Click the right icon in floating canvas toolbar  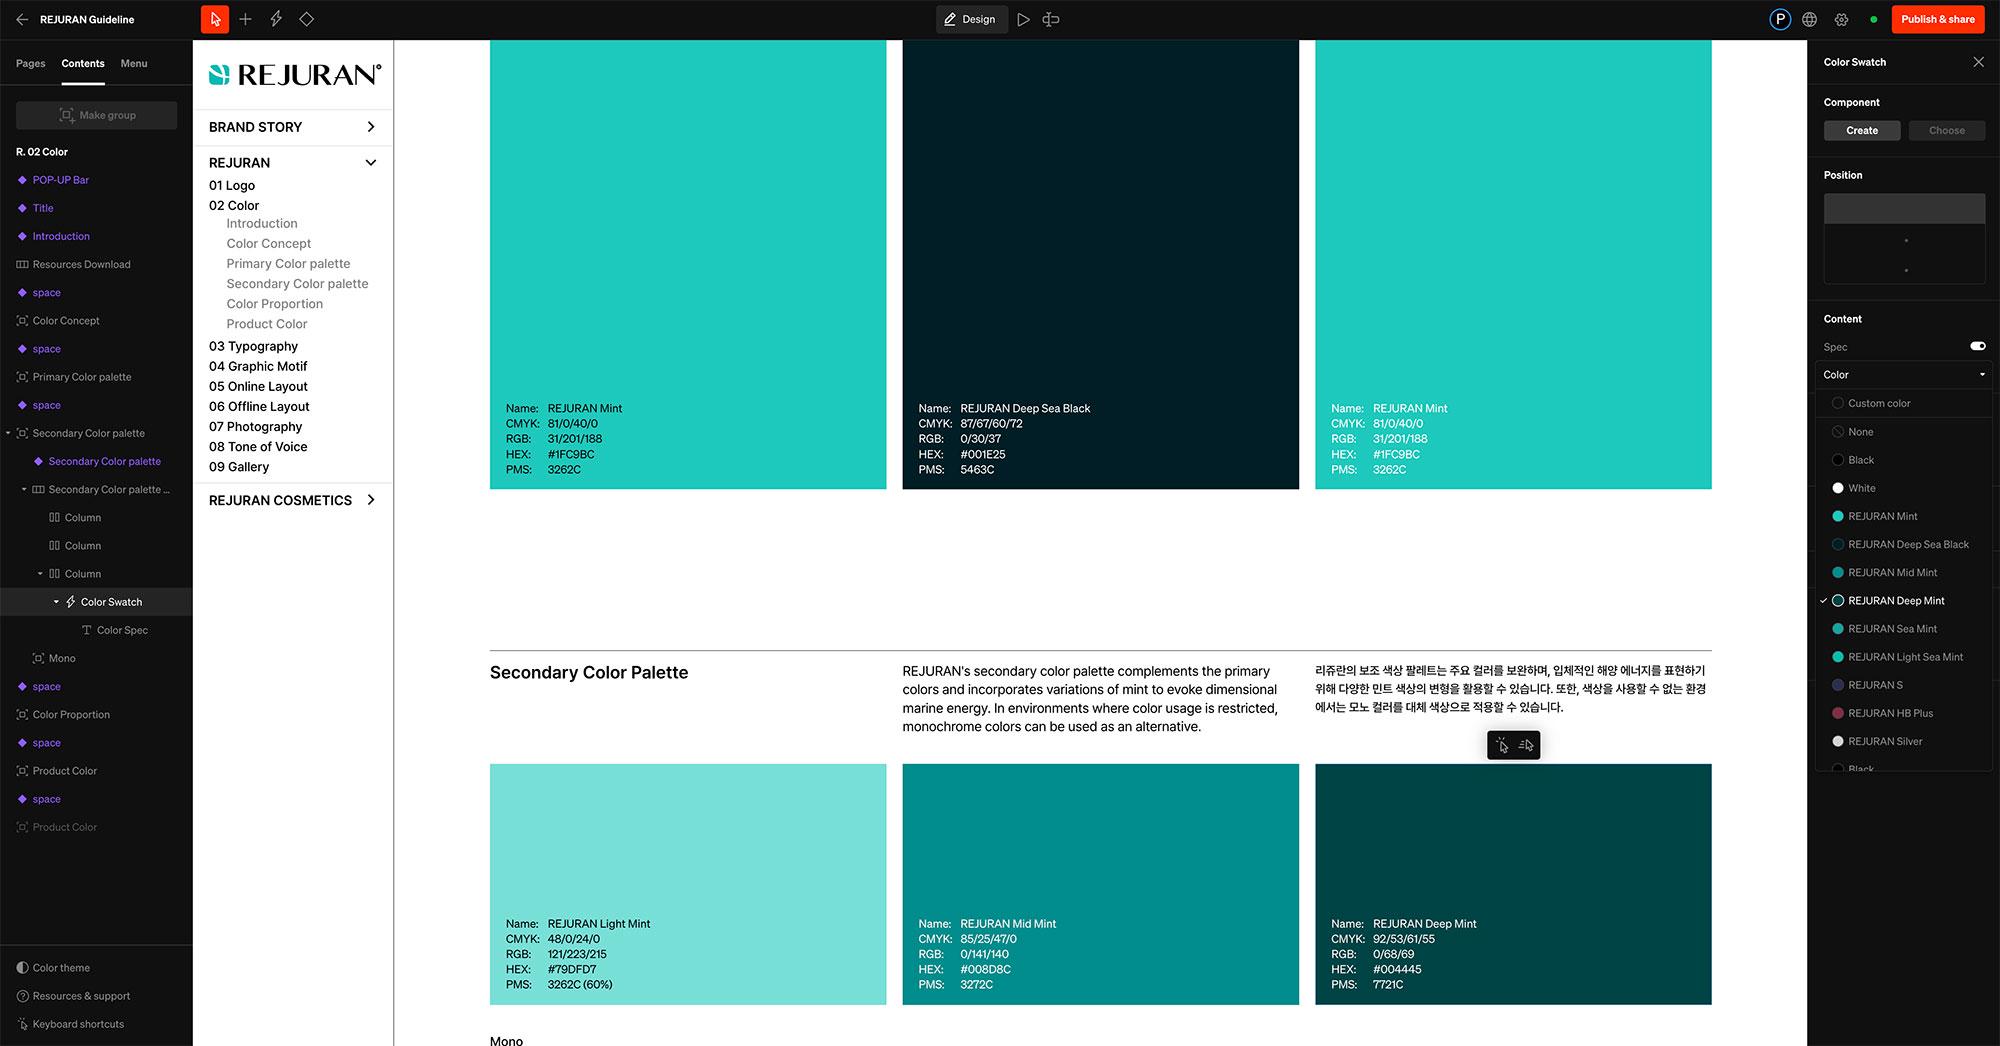(1526, 745)
